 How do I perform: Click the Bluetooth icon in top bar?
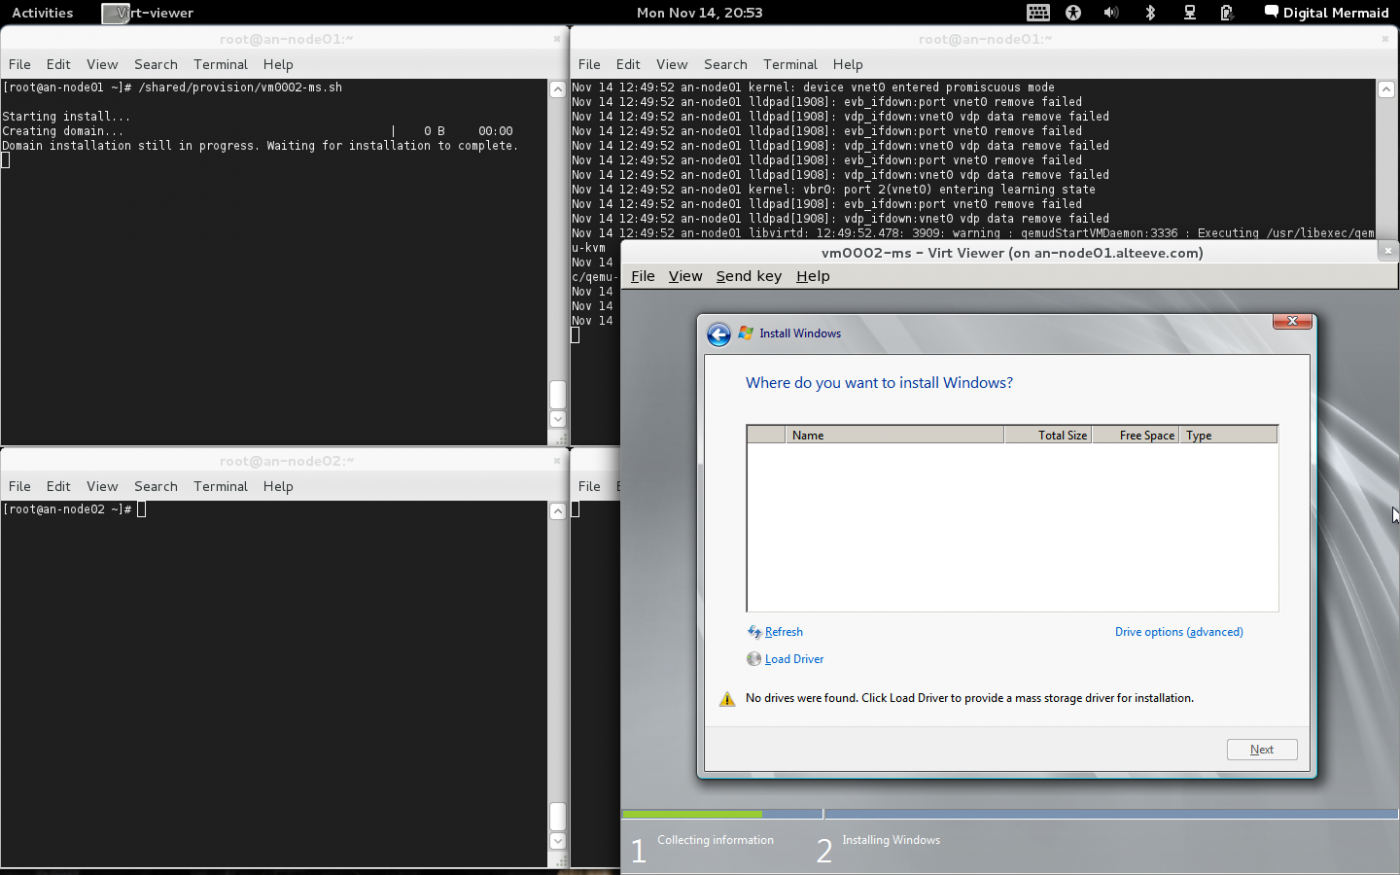(1150, 13)
